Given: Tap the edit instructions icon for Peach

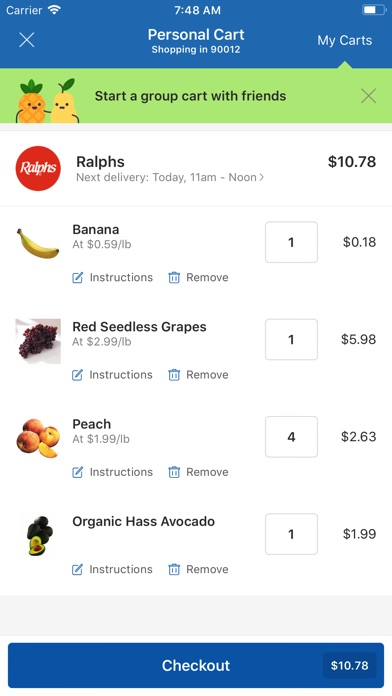Looking at the screenshot, I should click(77, 472).
